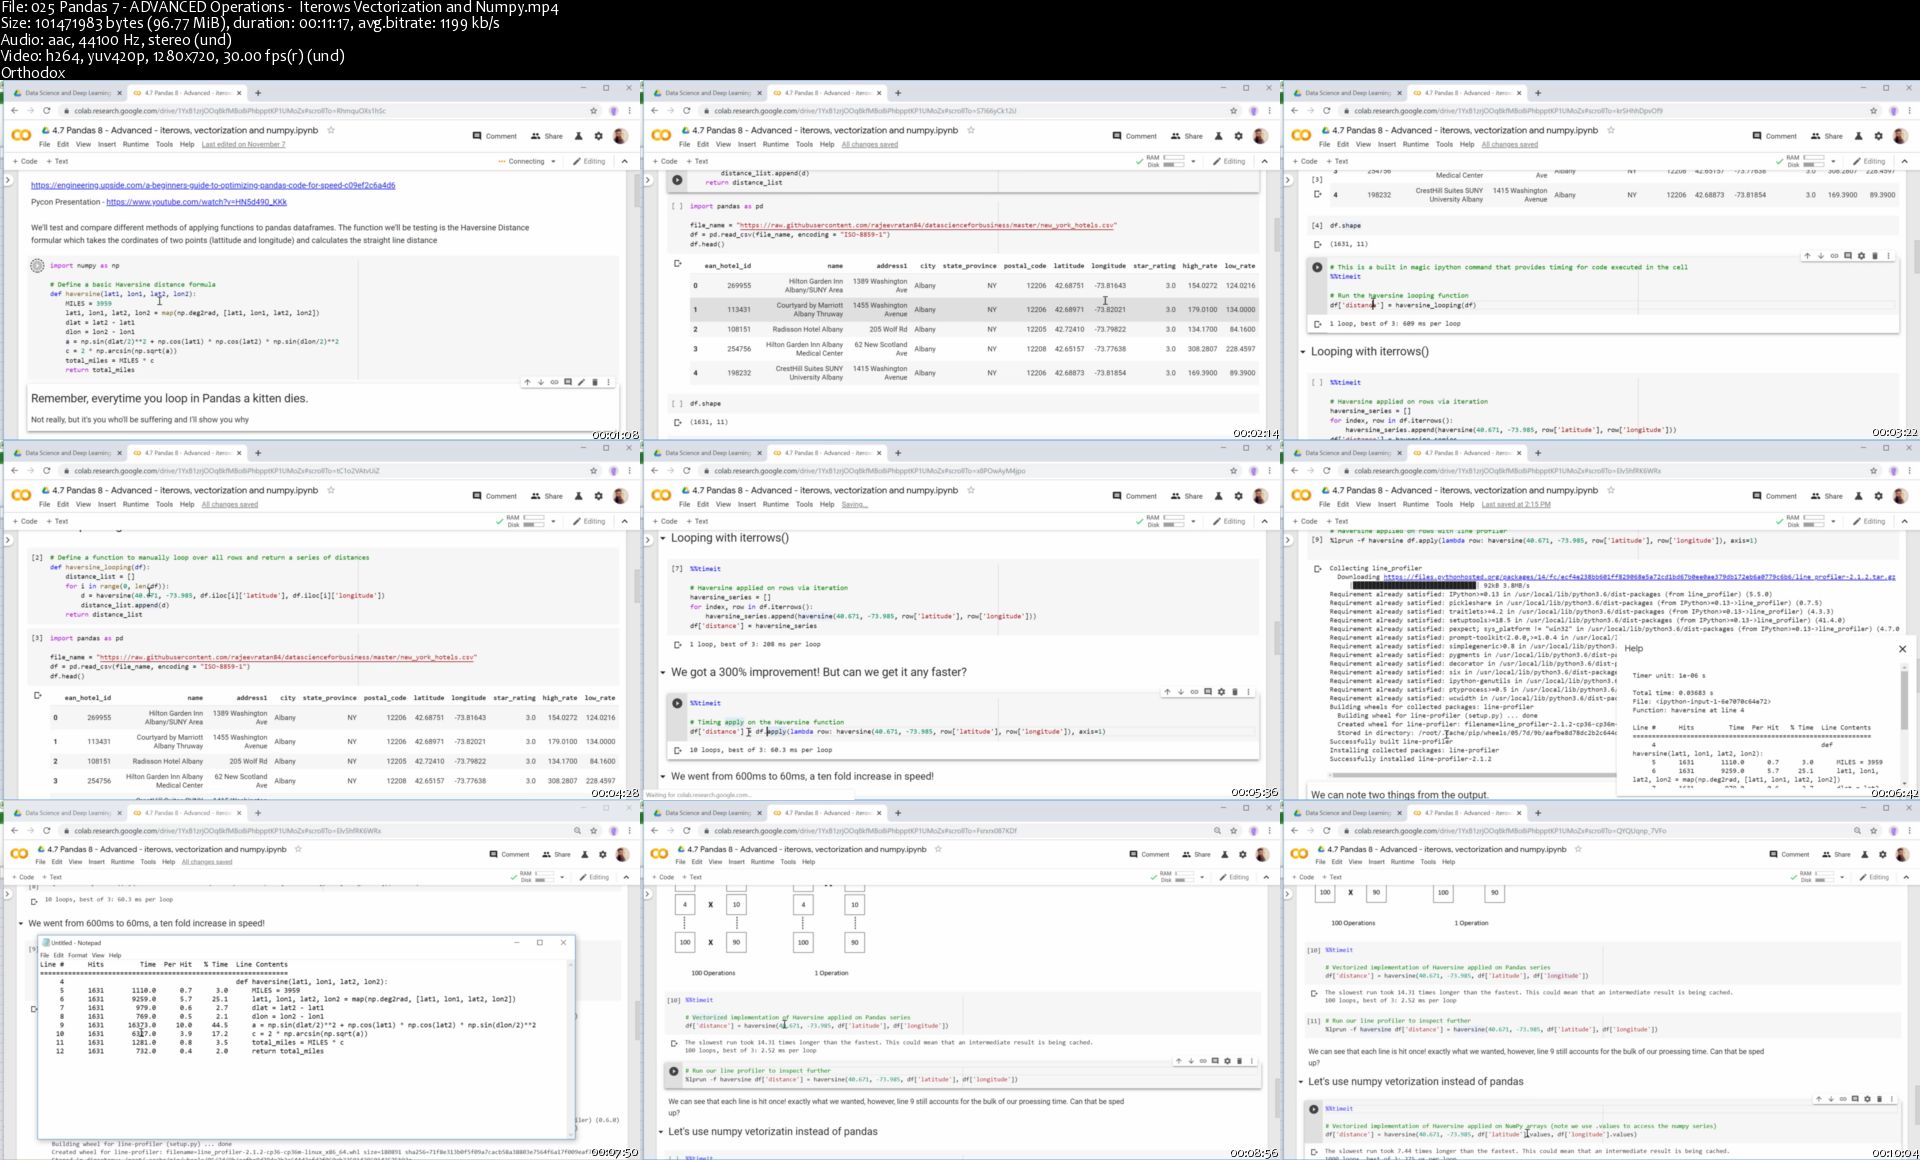The height and width of the screenshot is (1160, 1920).
Task: Open the Pycon Presentation YouTube link
Action: pyautogui.click(x=196, y=202)
